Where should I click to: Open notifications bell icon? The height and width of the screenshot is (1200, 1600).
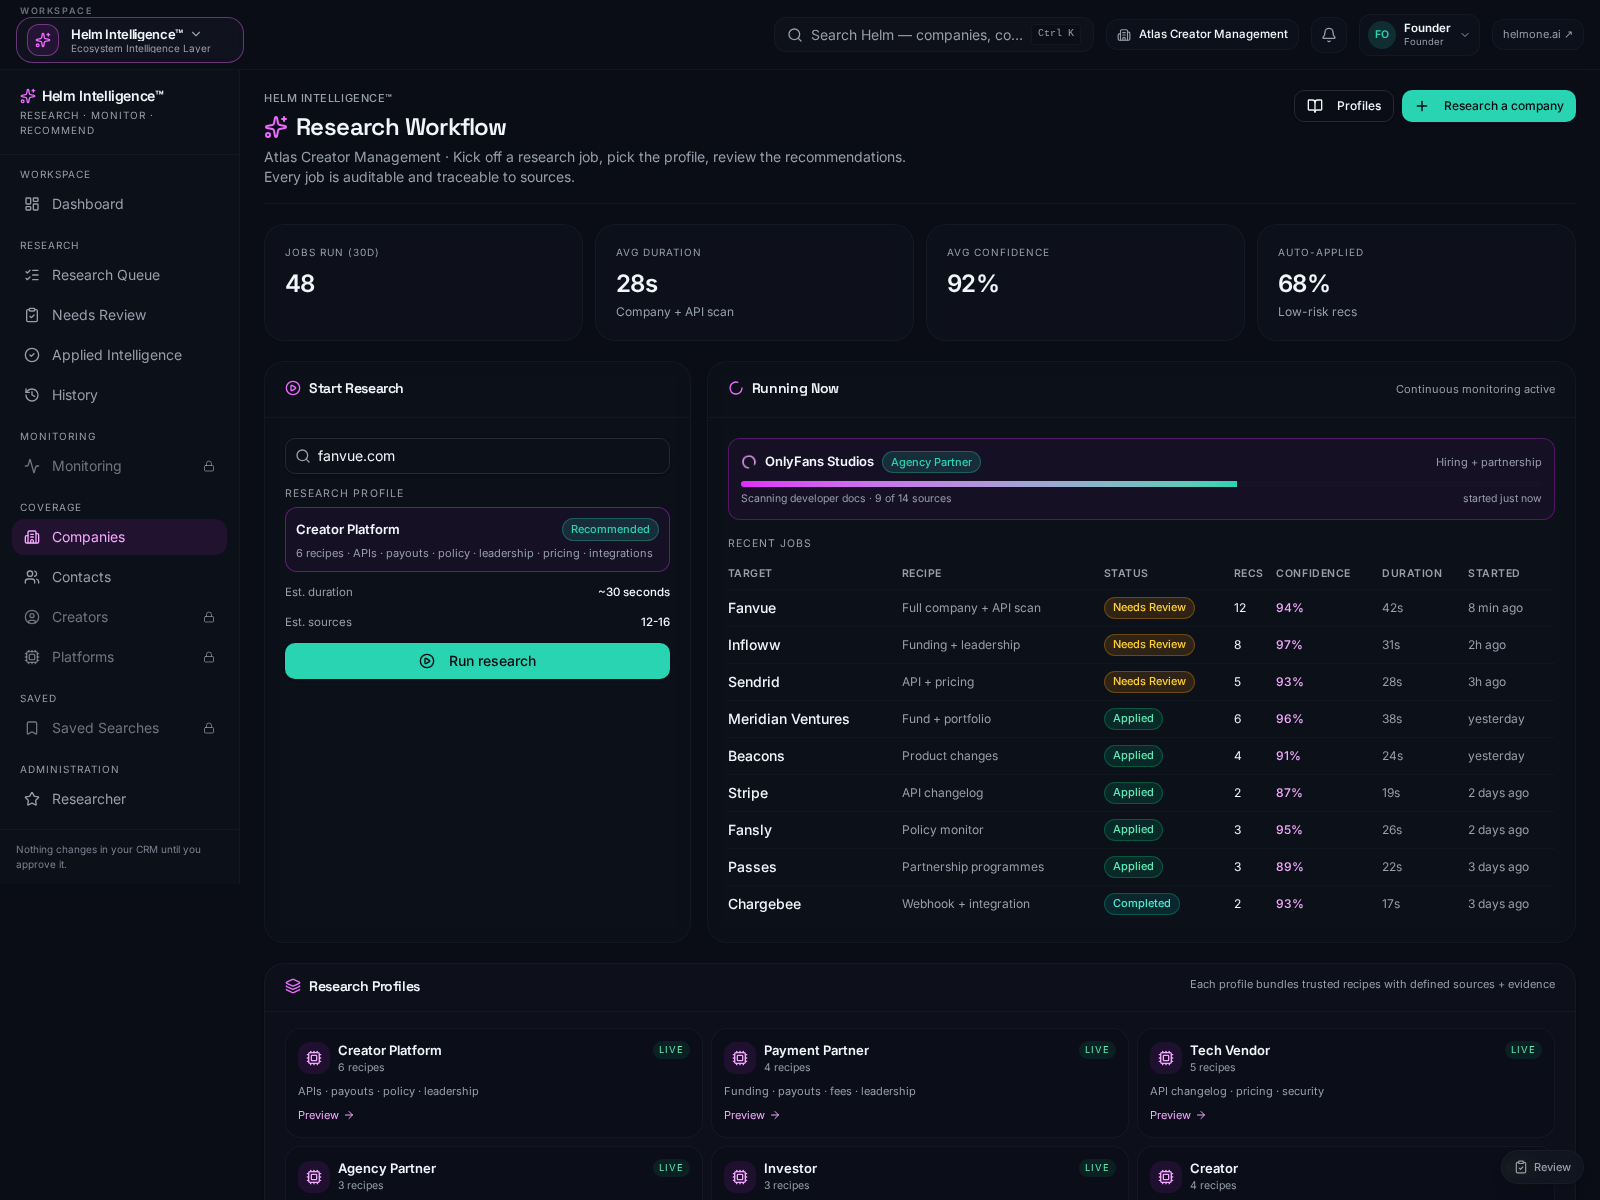tap(1329, 35)
